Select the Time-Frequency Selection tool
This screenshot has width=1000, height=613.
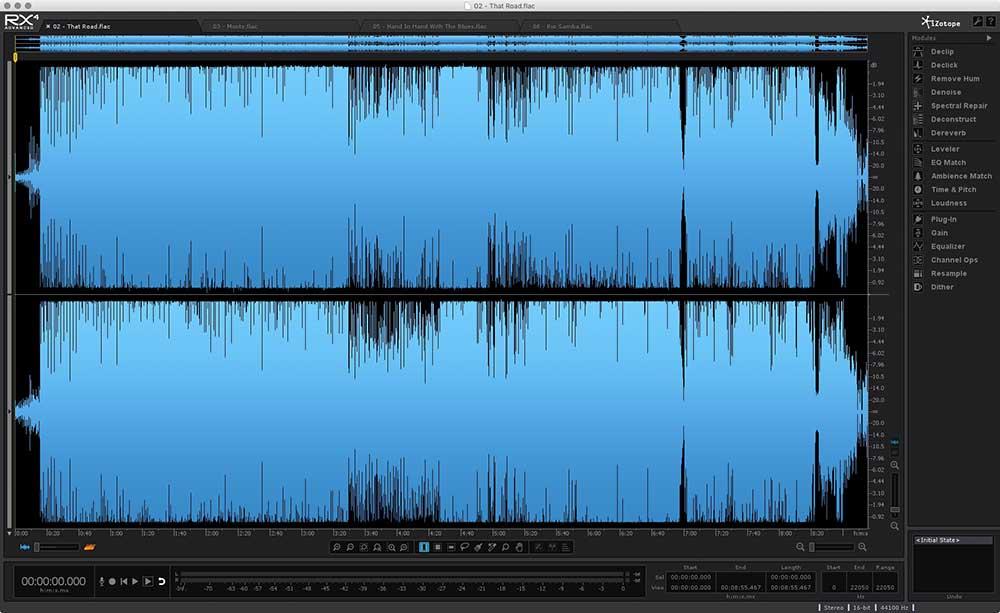pyautogui.click(x=438, y=547)
